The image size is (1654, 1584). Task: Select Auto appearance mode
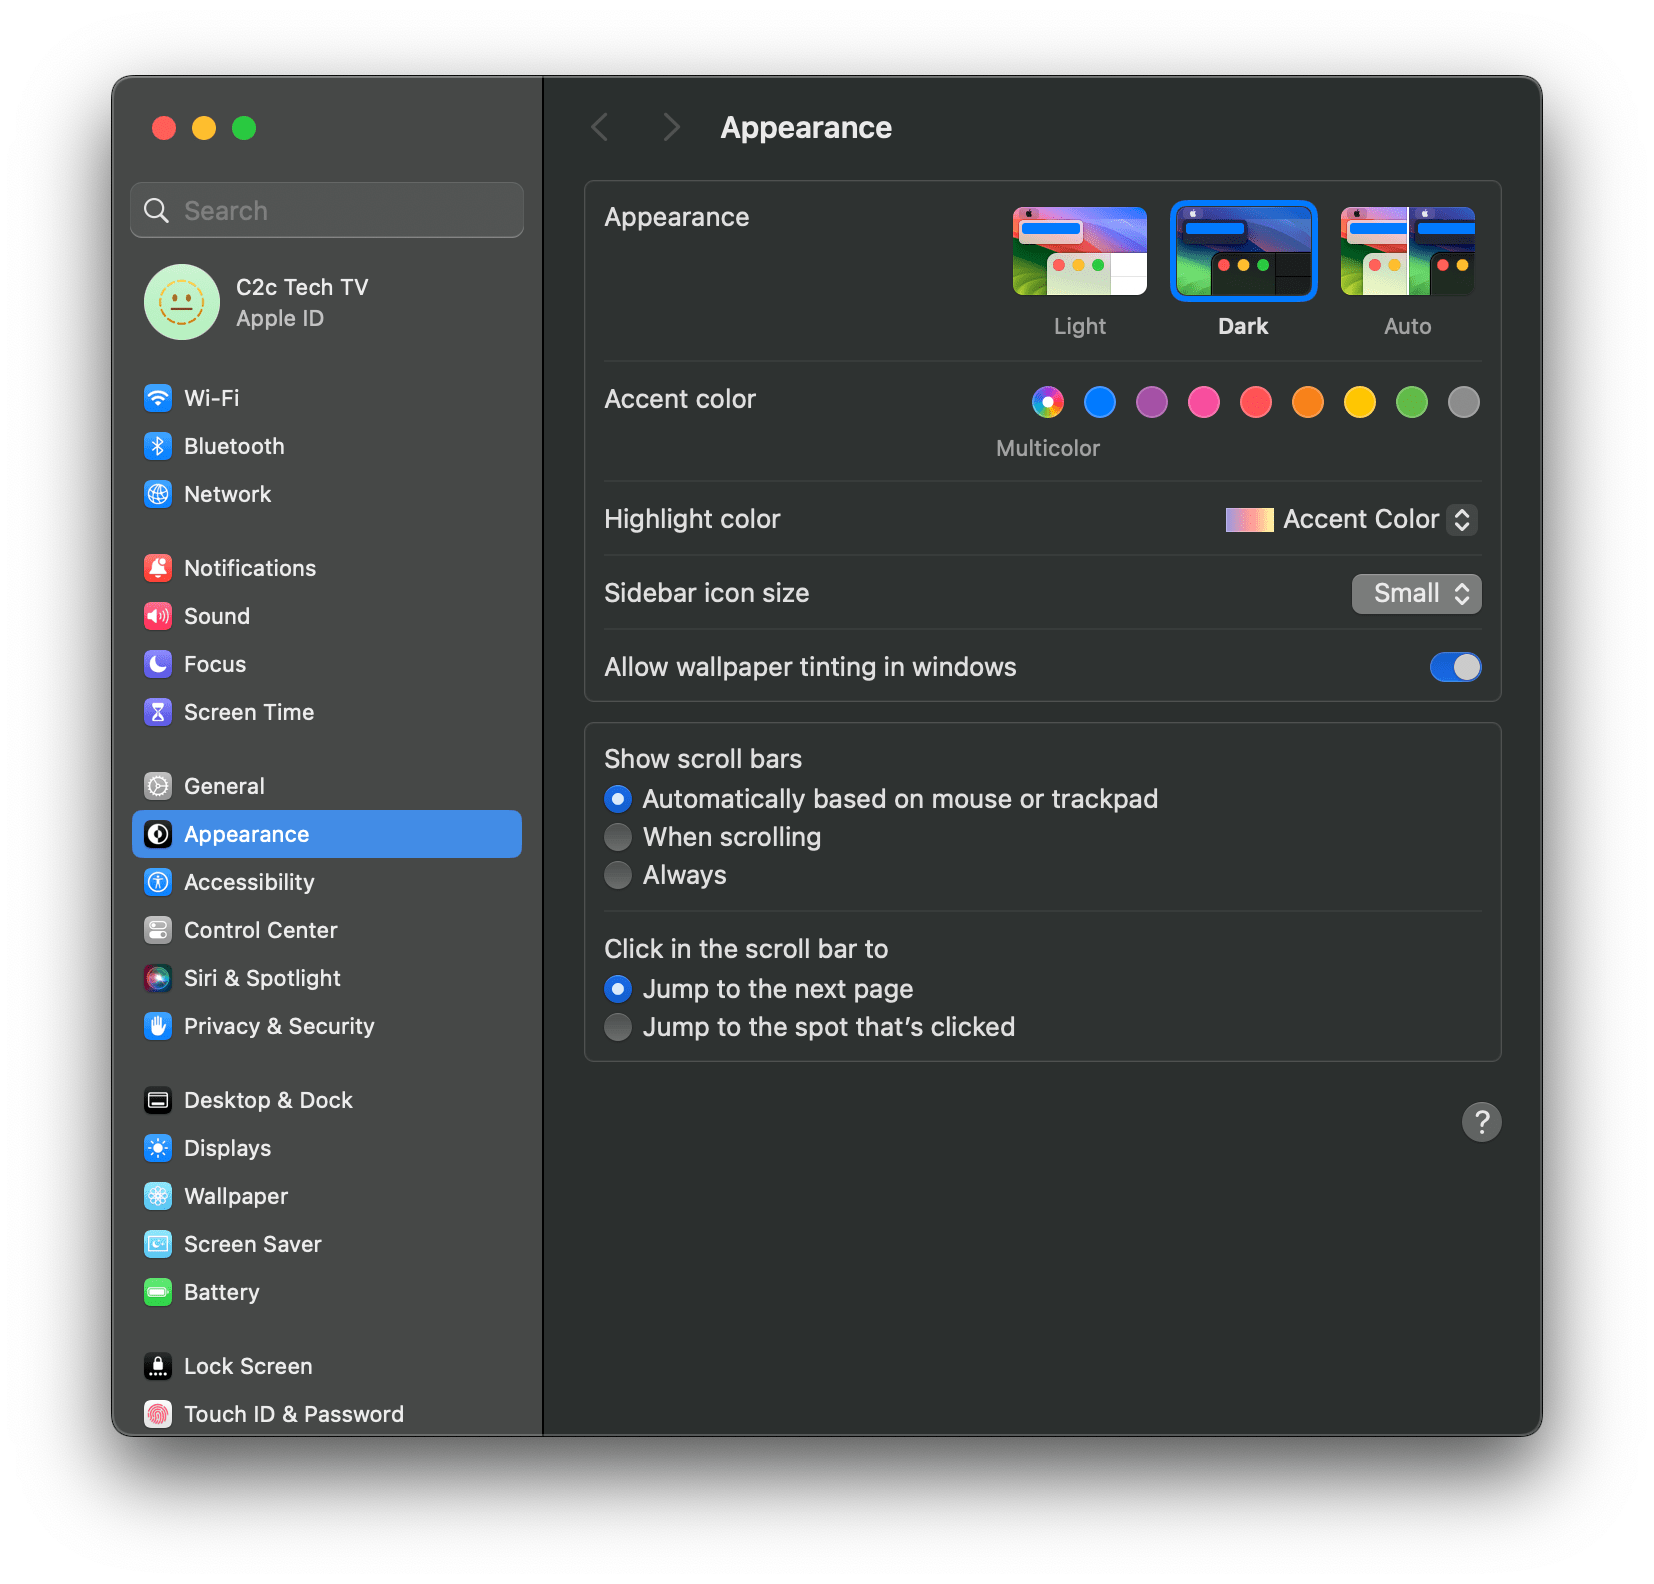(1407, 251)
